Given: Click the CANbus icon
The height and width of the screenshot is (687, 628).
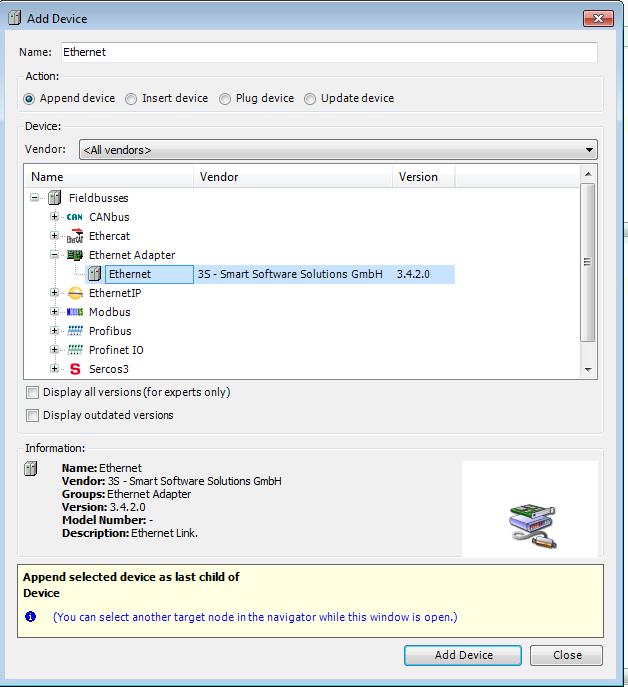Looking at the screenshot, I should click(75, 217).
